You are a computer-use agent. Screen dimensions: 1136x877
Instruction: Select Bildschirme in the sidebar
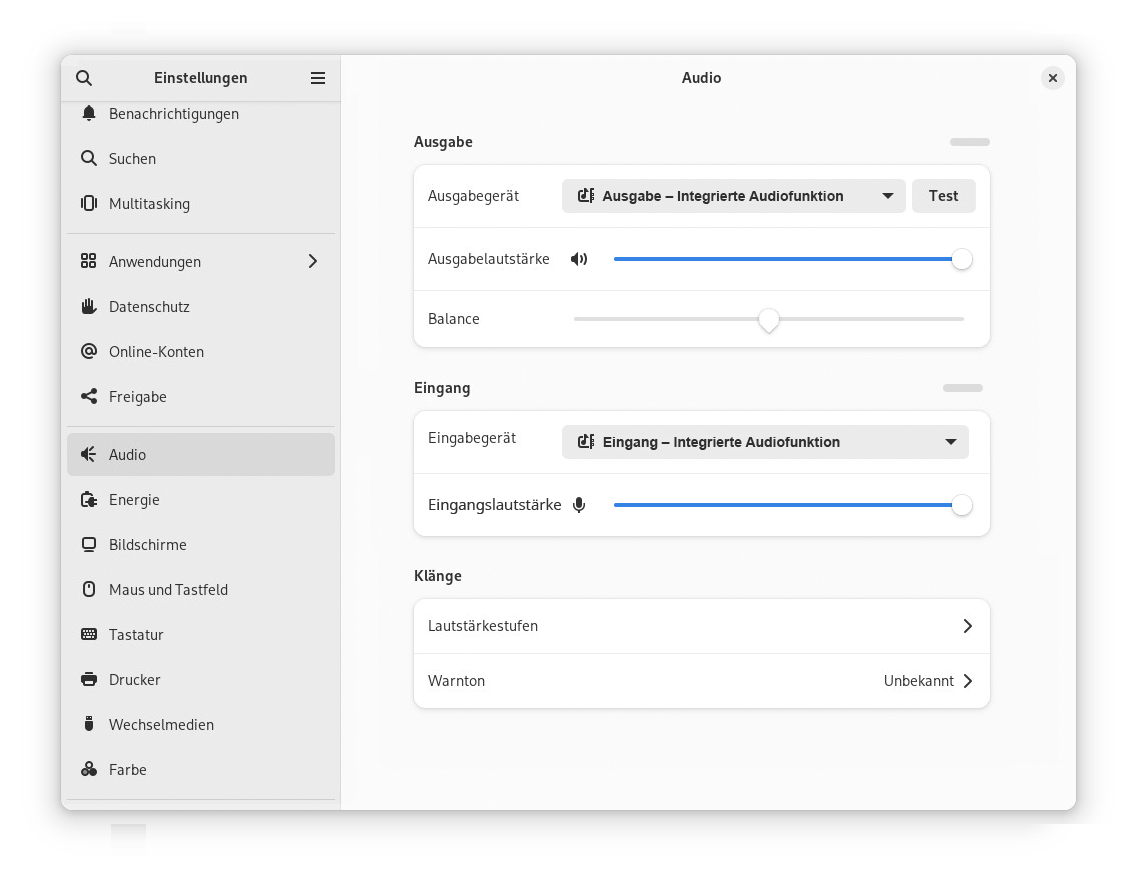click(148, 545)
